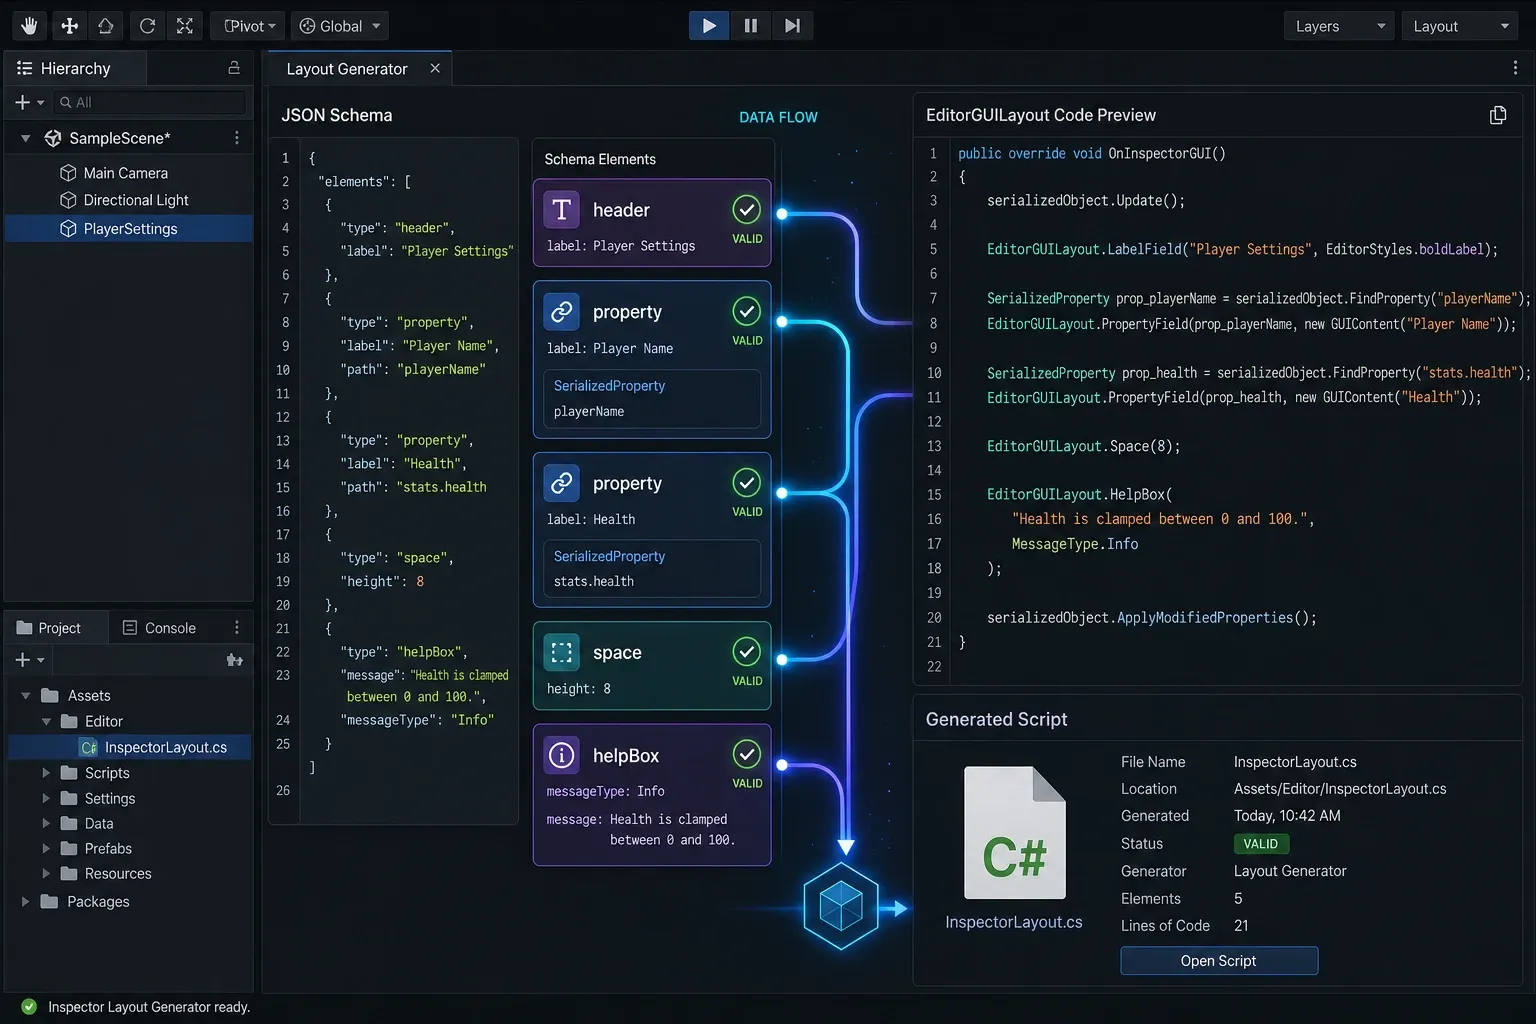This screenshot has width=1536, height=1024.
Task: Click the header element T icon
Action: (x=562, y=210)
